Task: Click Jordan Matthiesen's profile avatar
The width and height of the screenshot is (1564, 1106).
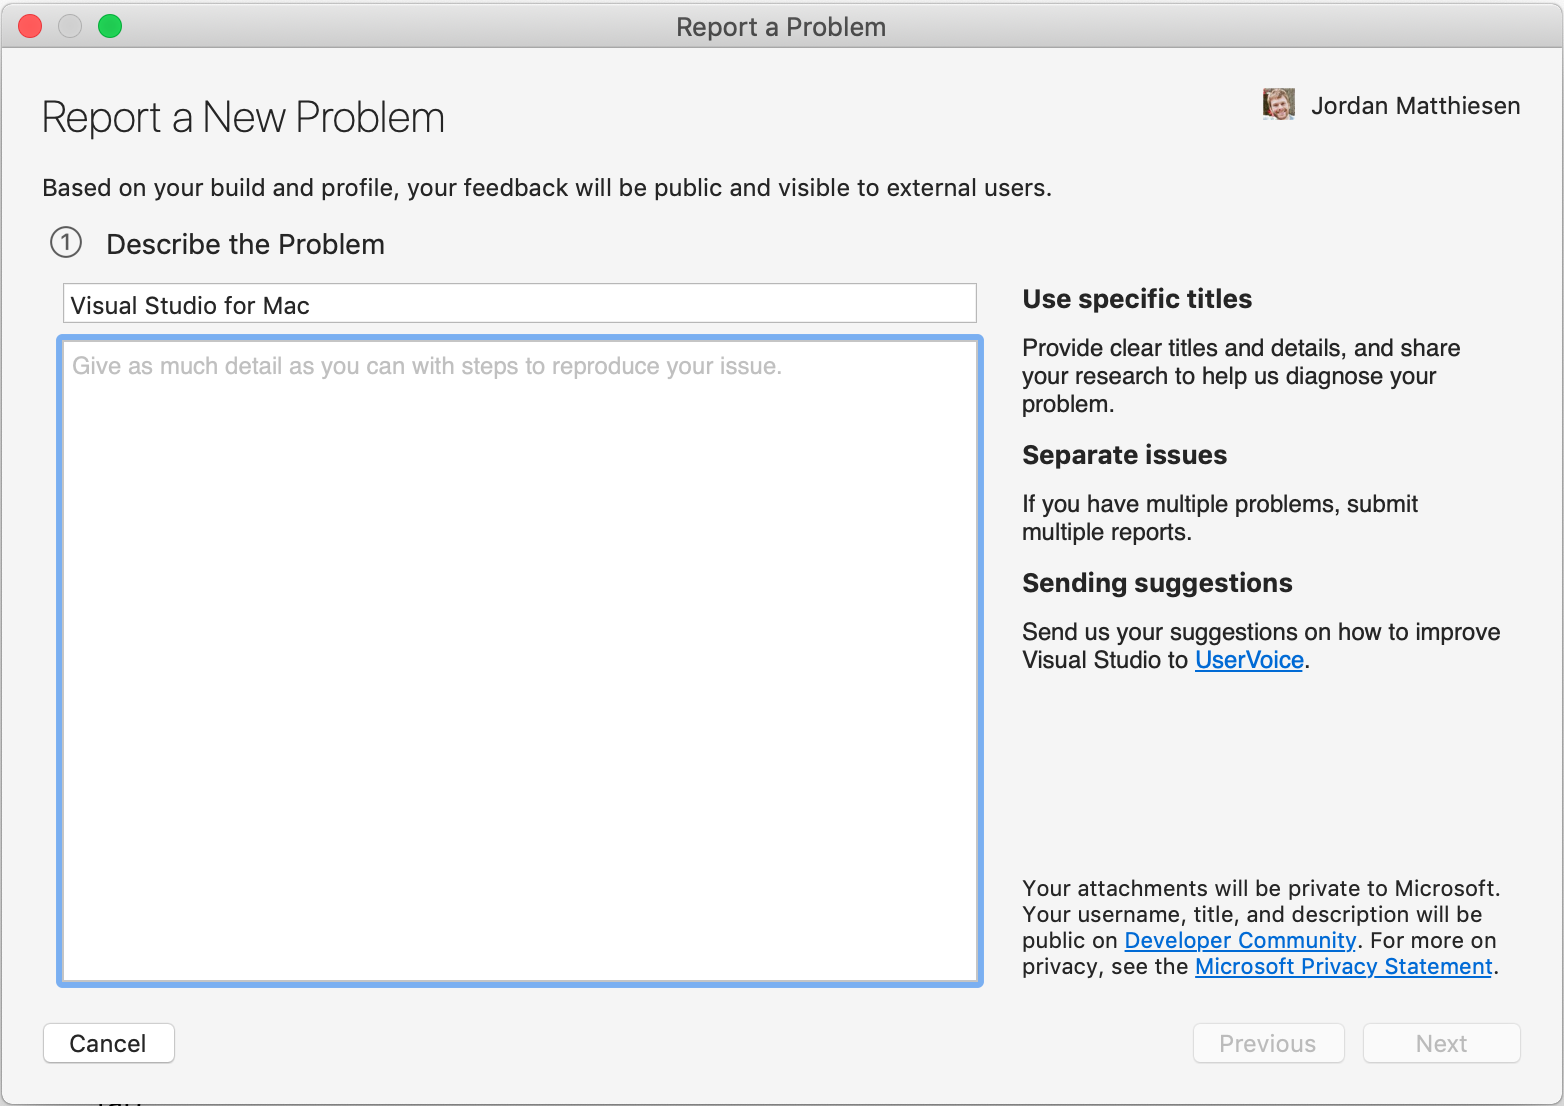Action: (x=1279, y=104)
